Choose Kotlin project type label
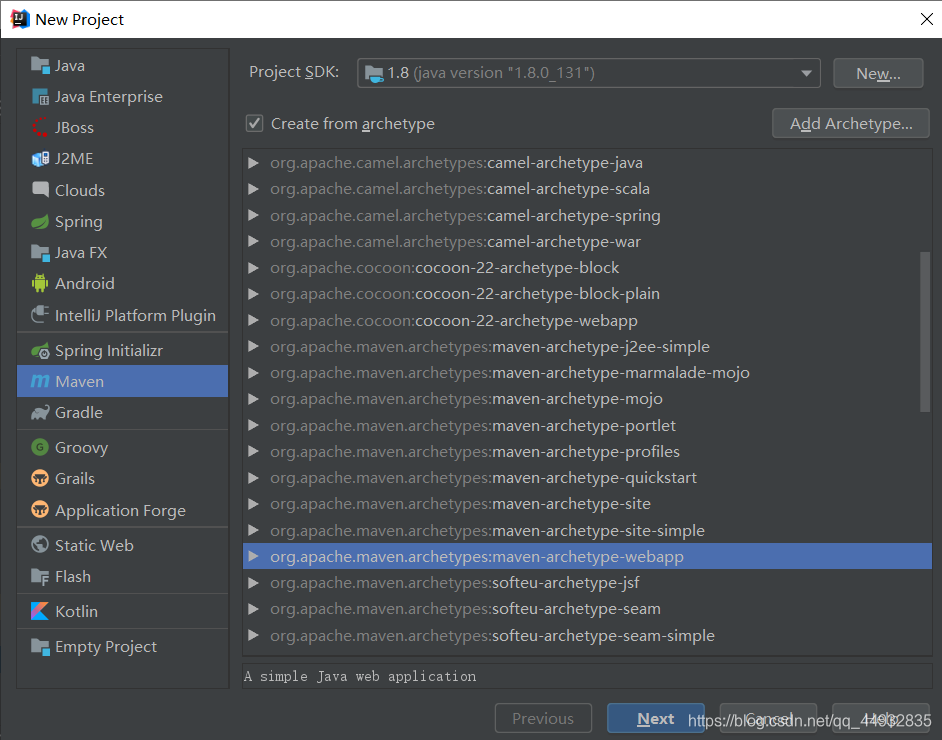Viewport: 942px width, 740px height. [76, 611]
